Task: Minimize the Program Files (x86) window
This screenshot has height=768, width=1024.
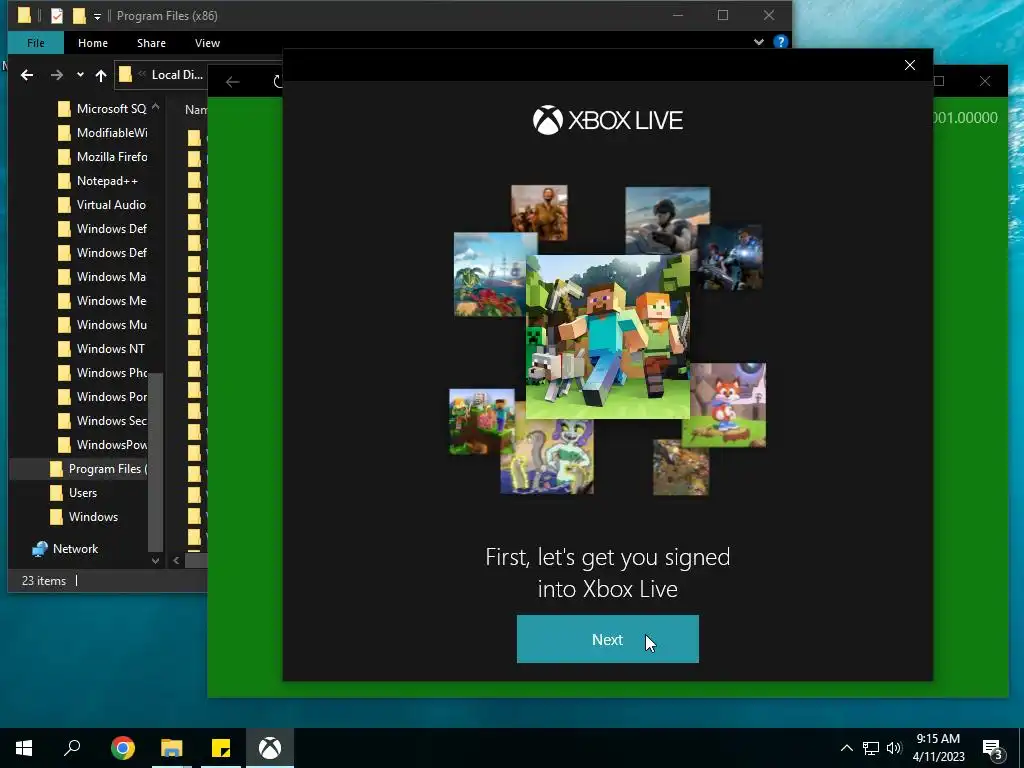Action: pos(678,15)
